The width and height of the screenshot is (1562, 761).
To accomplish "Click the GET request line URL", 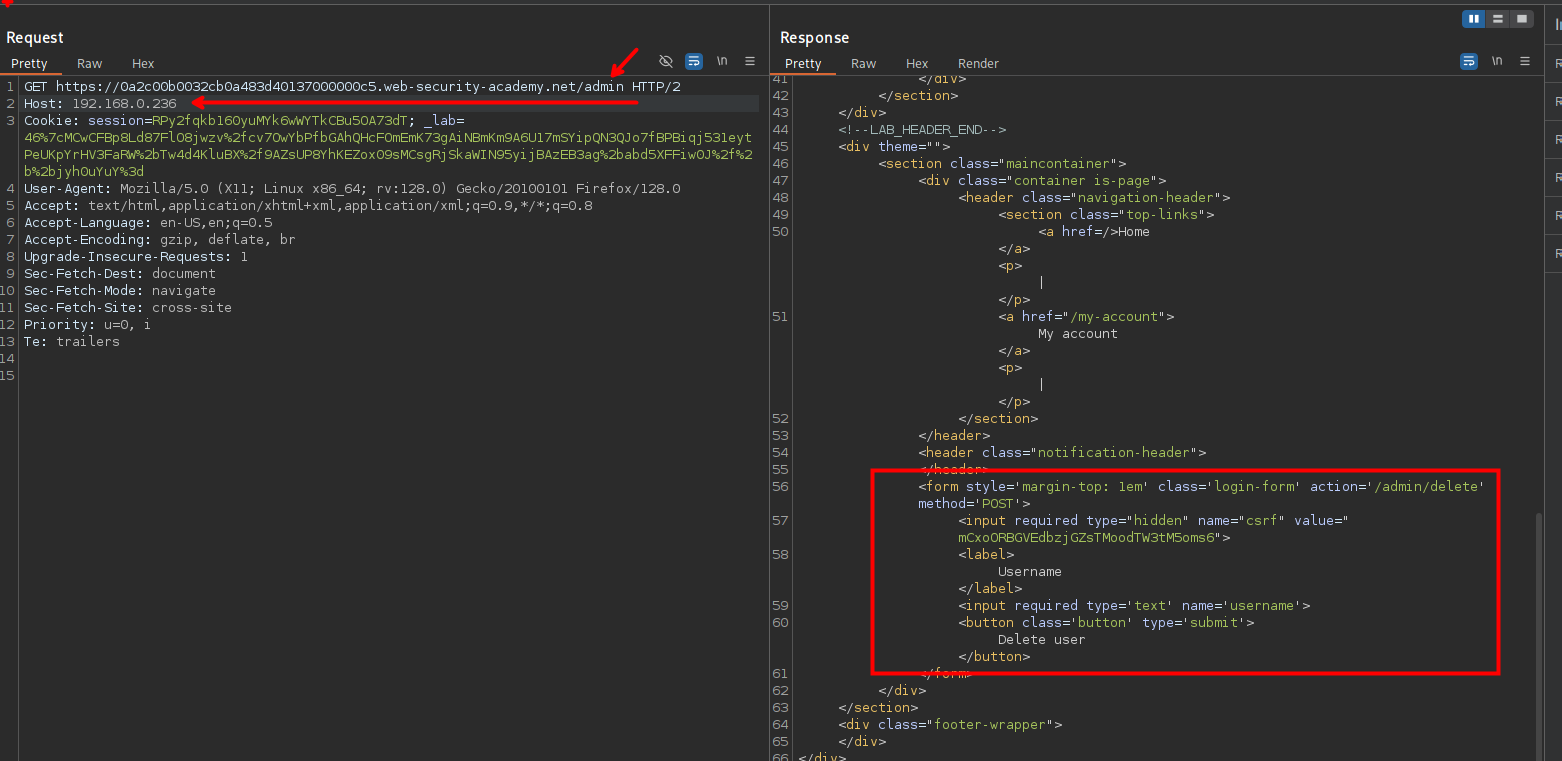I will (340, 87).
